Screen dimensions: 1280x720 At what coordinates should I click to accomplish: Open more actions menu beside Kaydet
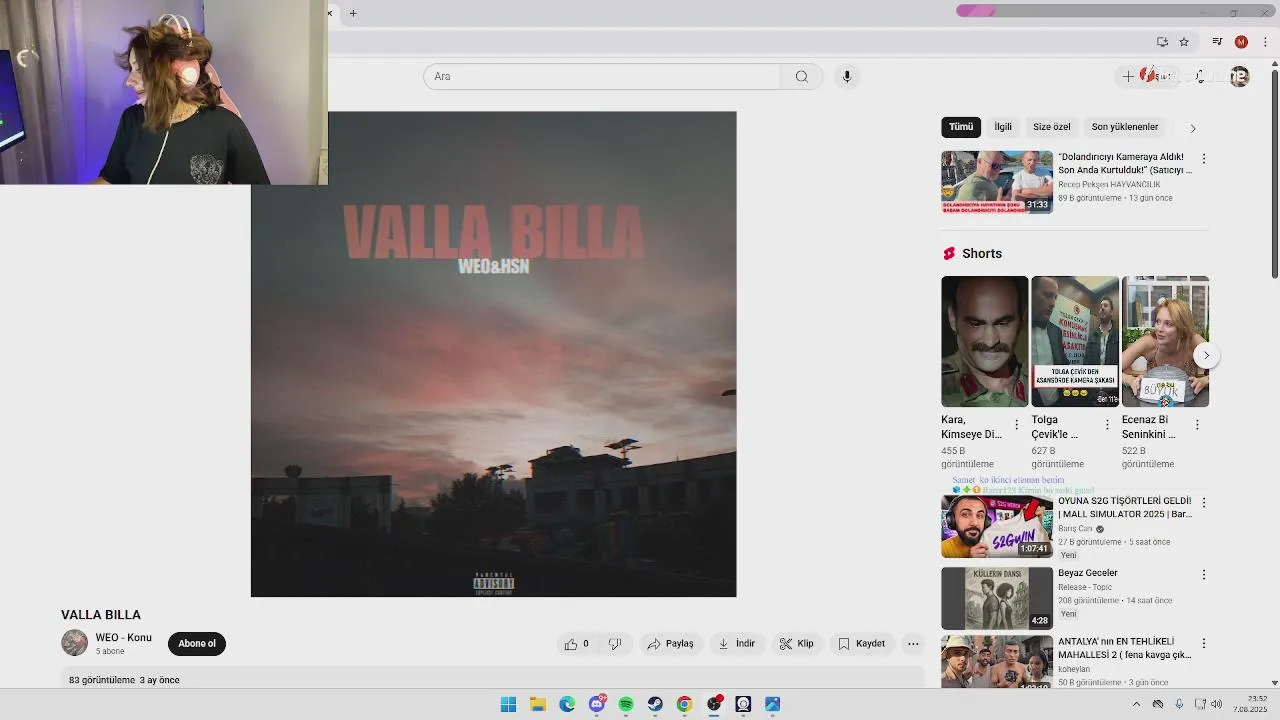[913, 644]
